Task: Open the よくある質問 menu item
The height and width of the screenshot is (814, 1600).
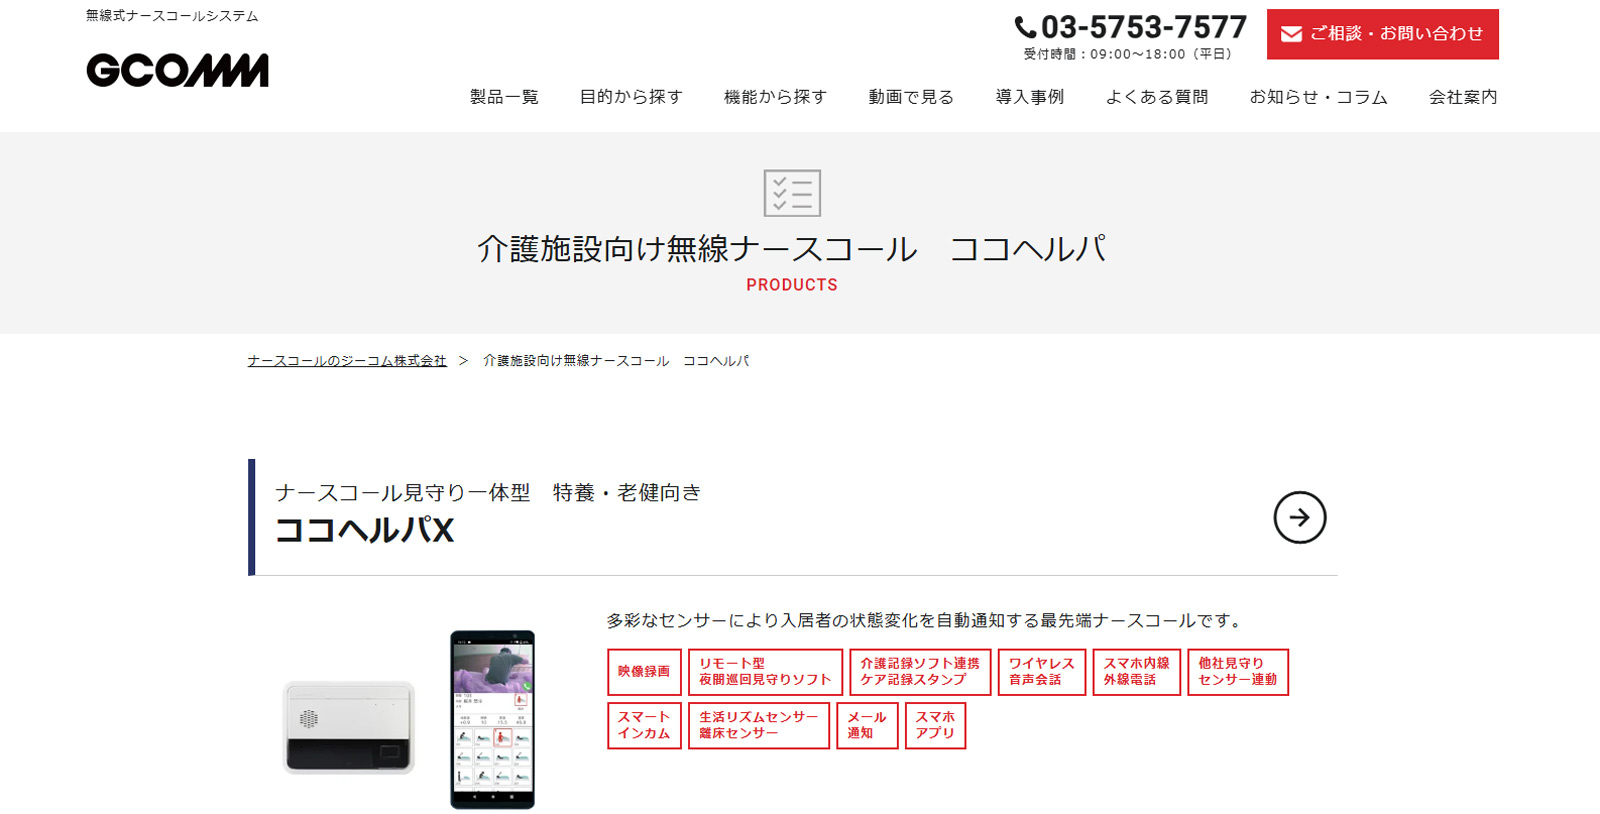Action: point(1157,97)
